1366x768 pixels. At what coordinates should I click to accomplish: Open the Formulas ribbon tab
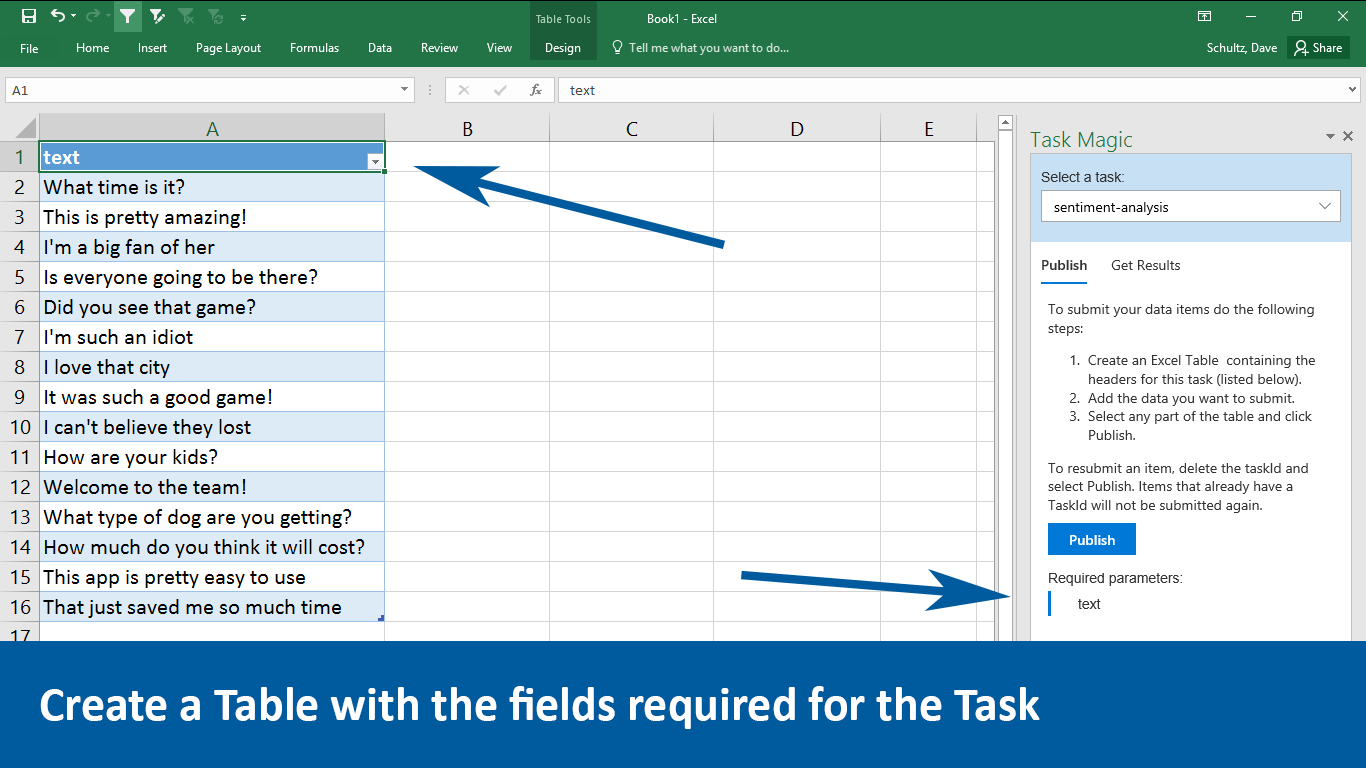coord(314,48)
